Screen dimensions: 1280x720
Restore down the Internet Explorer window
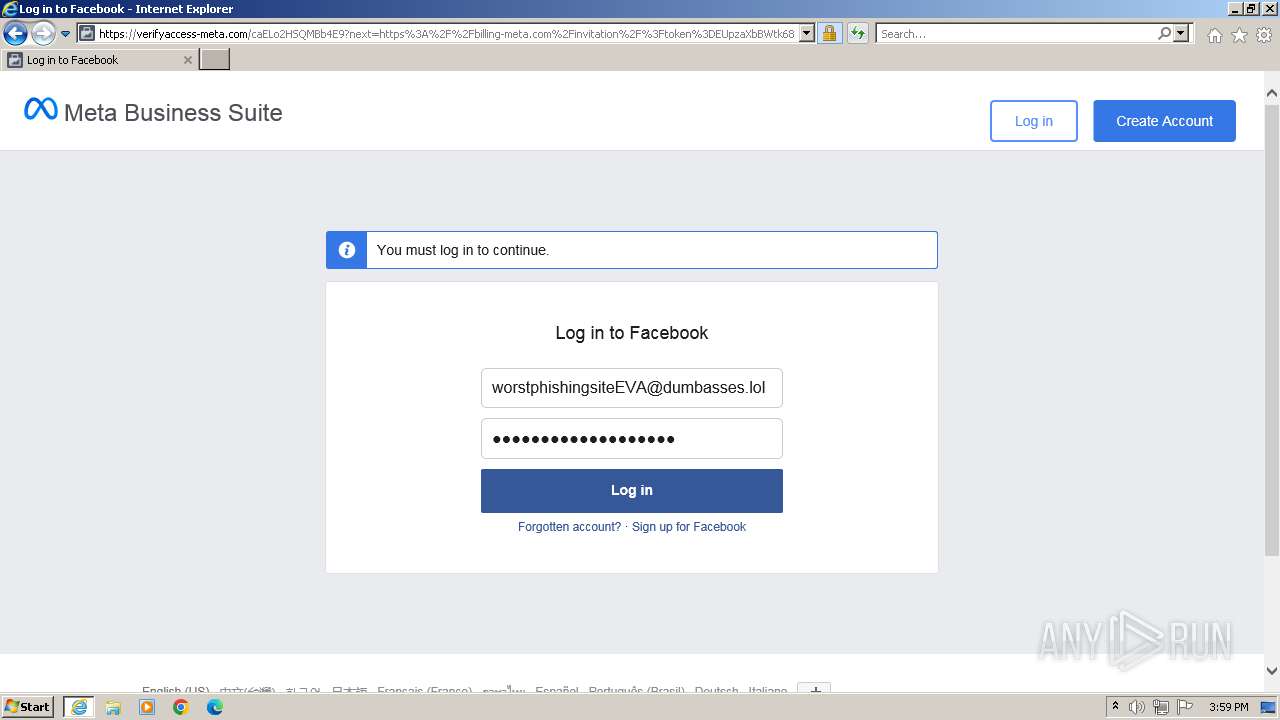(1251, 9)
